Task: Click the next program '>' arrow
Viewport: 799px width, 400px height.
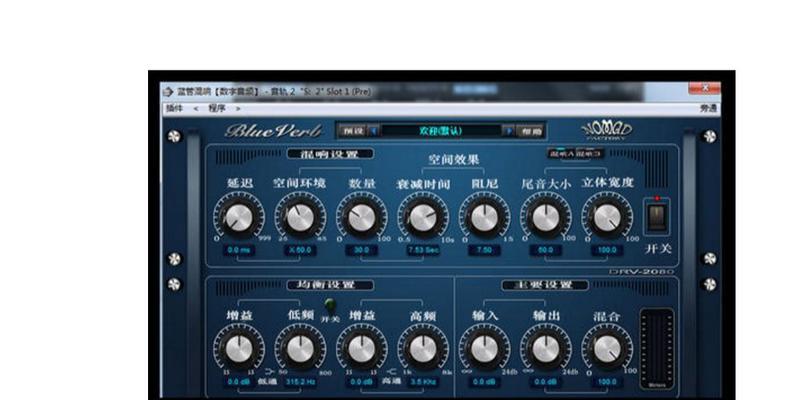Action: pyautogui.click(x=237, y=109)
